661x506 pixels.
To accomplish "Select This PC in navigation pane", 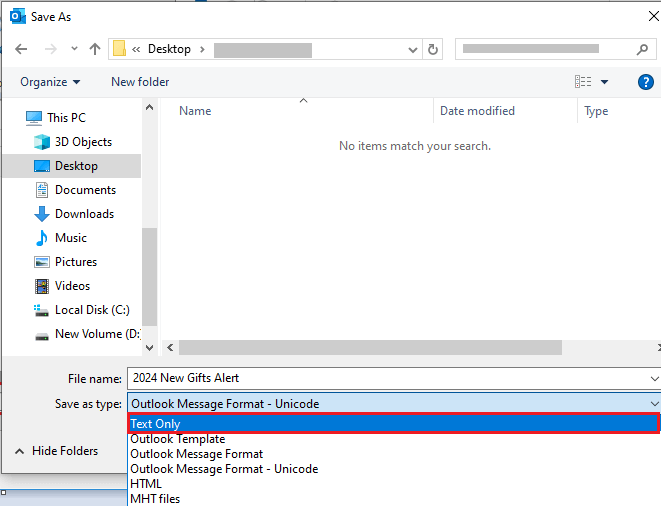I will coord(66,118).
